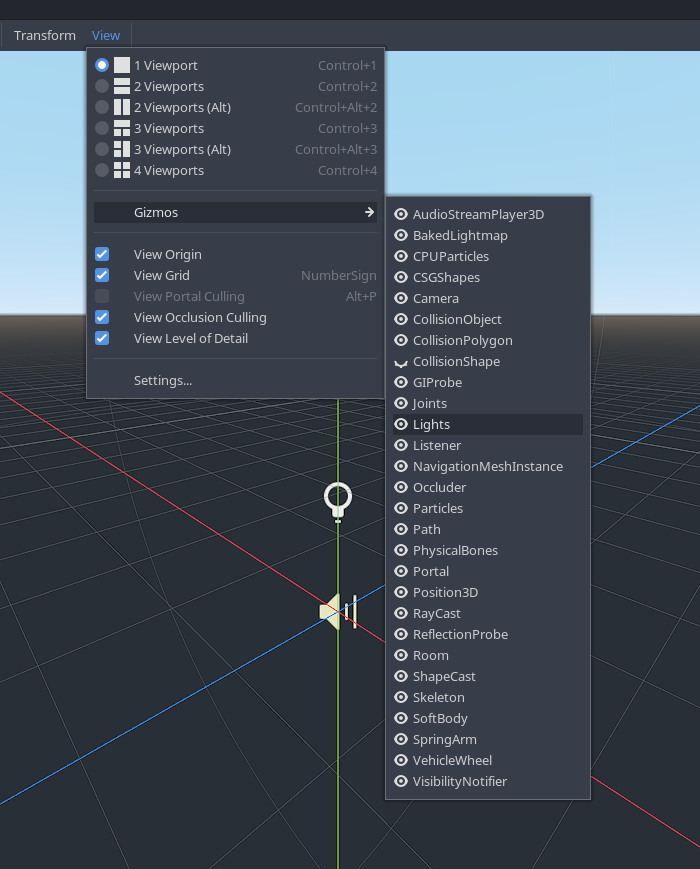Select the 1 Viewport radio option
This screenshot has height=869, width=700.
click(x=102, y=65)
